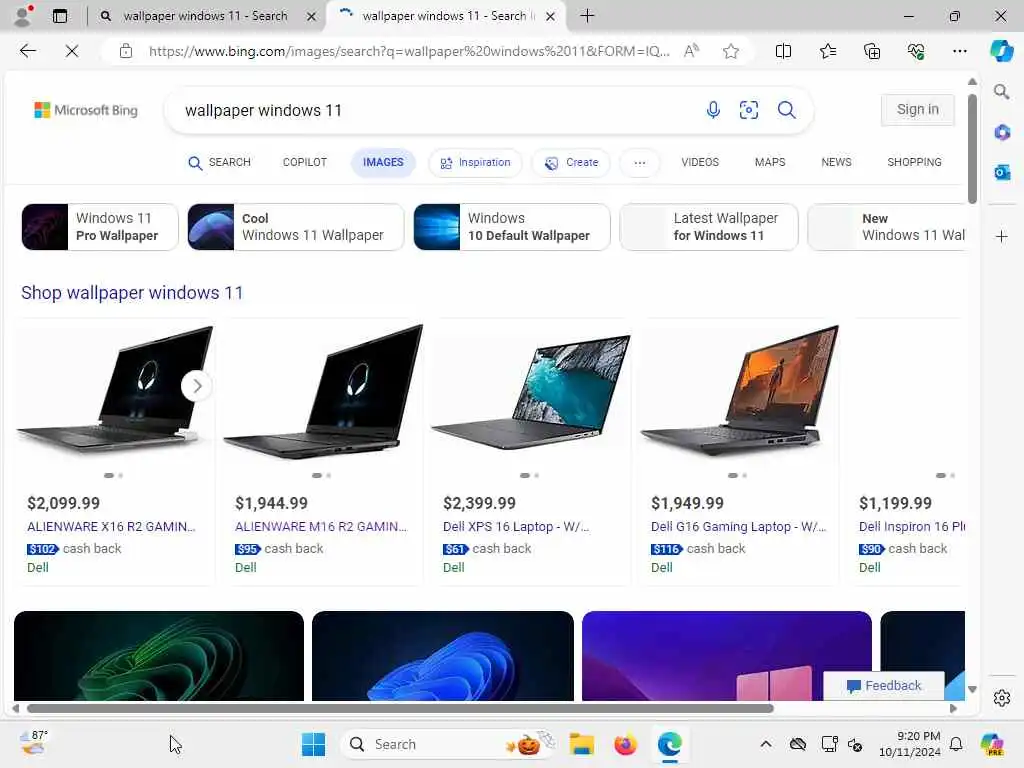1024x768 pixels.
Task: Open Microsoft 365 sidebar icon
Action: click(1001, 133)
